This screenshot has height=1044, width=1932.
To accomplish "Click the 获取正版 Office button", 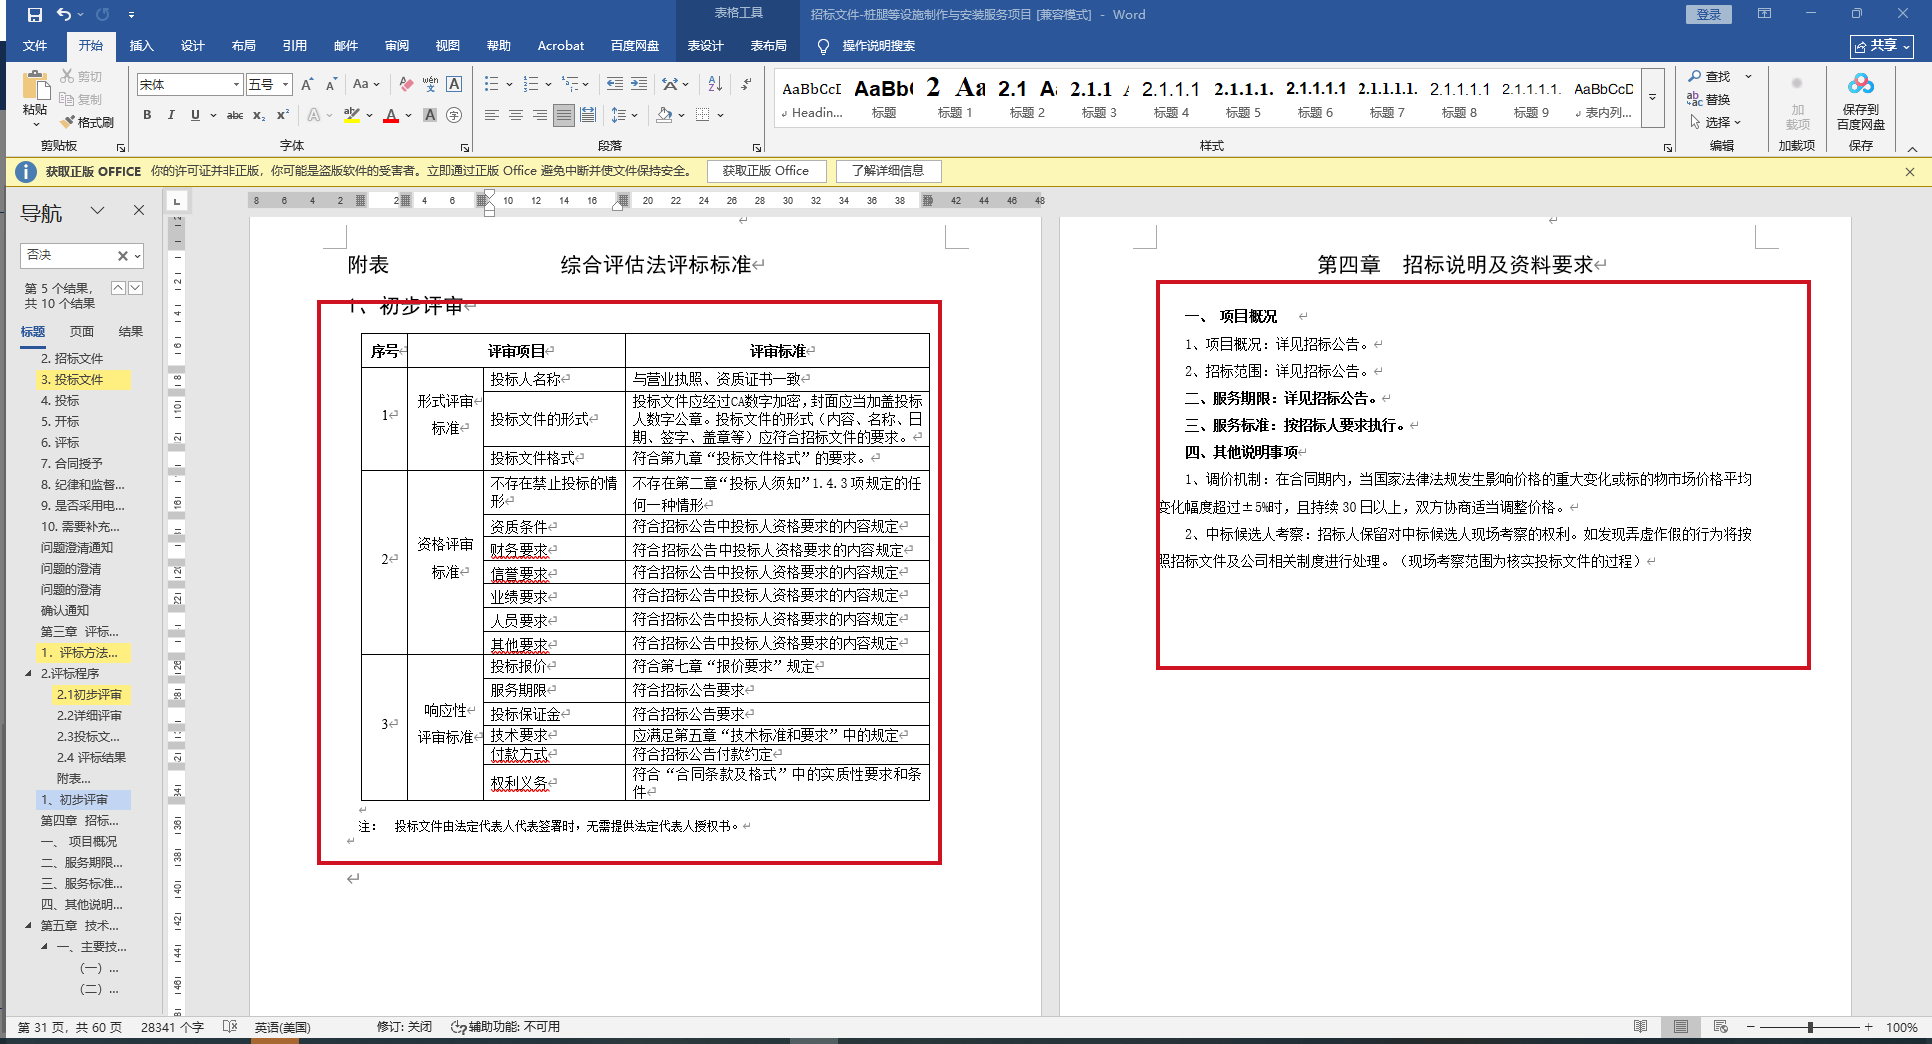I will pos(766,171).
